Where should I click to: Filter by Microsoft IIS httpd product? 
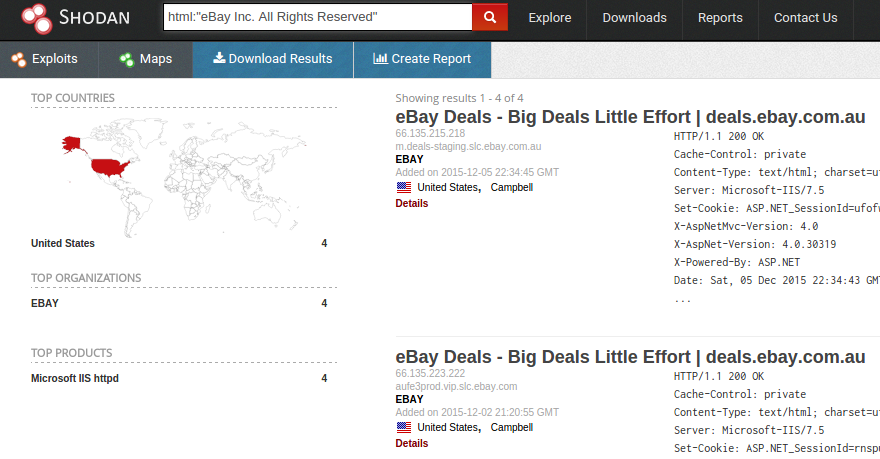pyautogui.click(x=75, y=379)
